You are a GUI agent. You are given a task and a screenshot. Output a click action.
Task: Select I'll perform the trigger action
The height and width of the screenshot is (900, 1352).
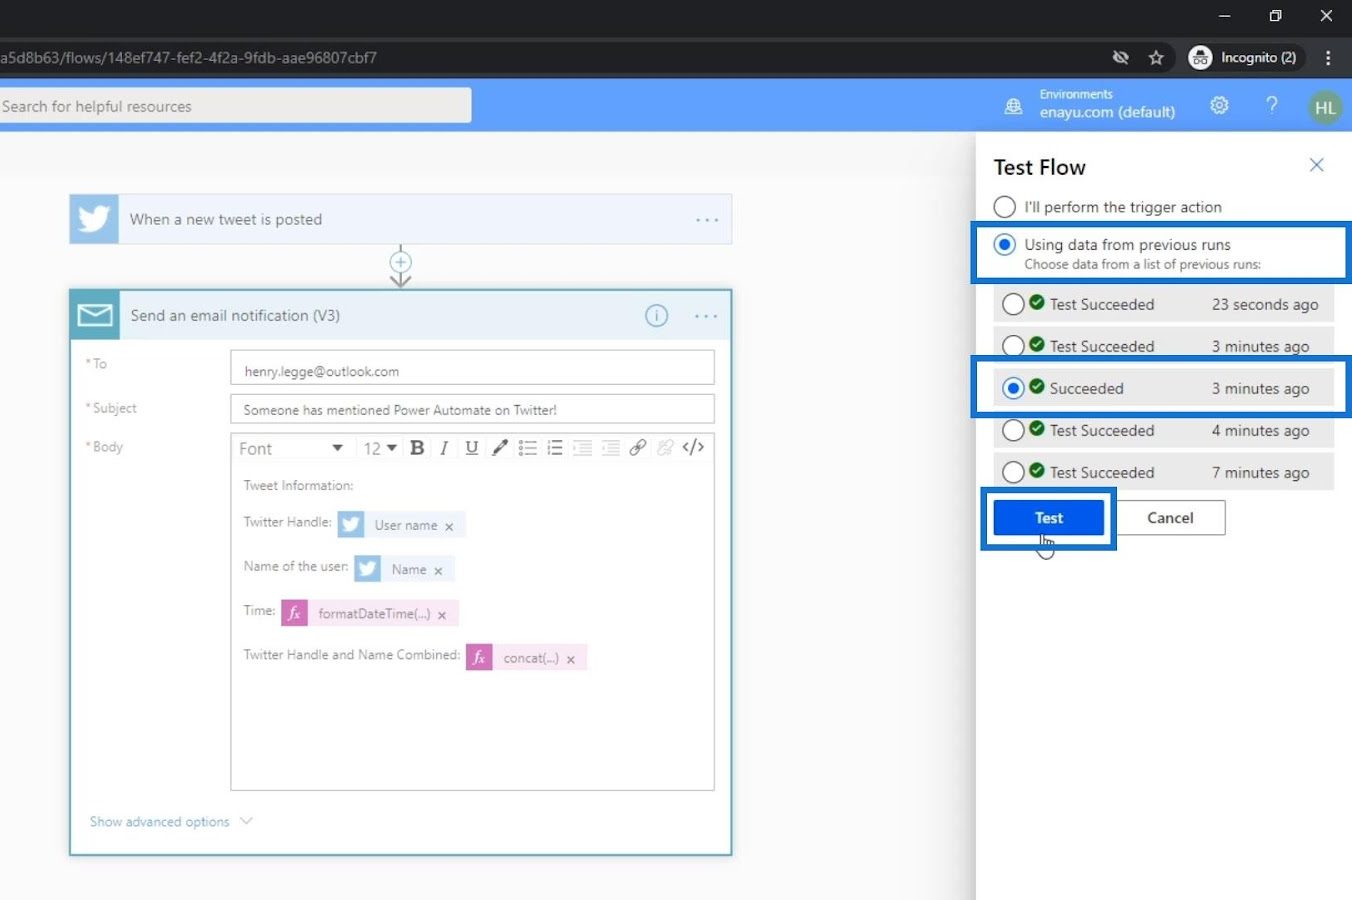coord(1005,207)
